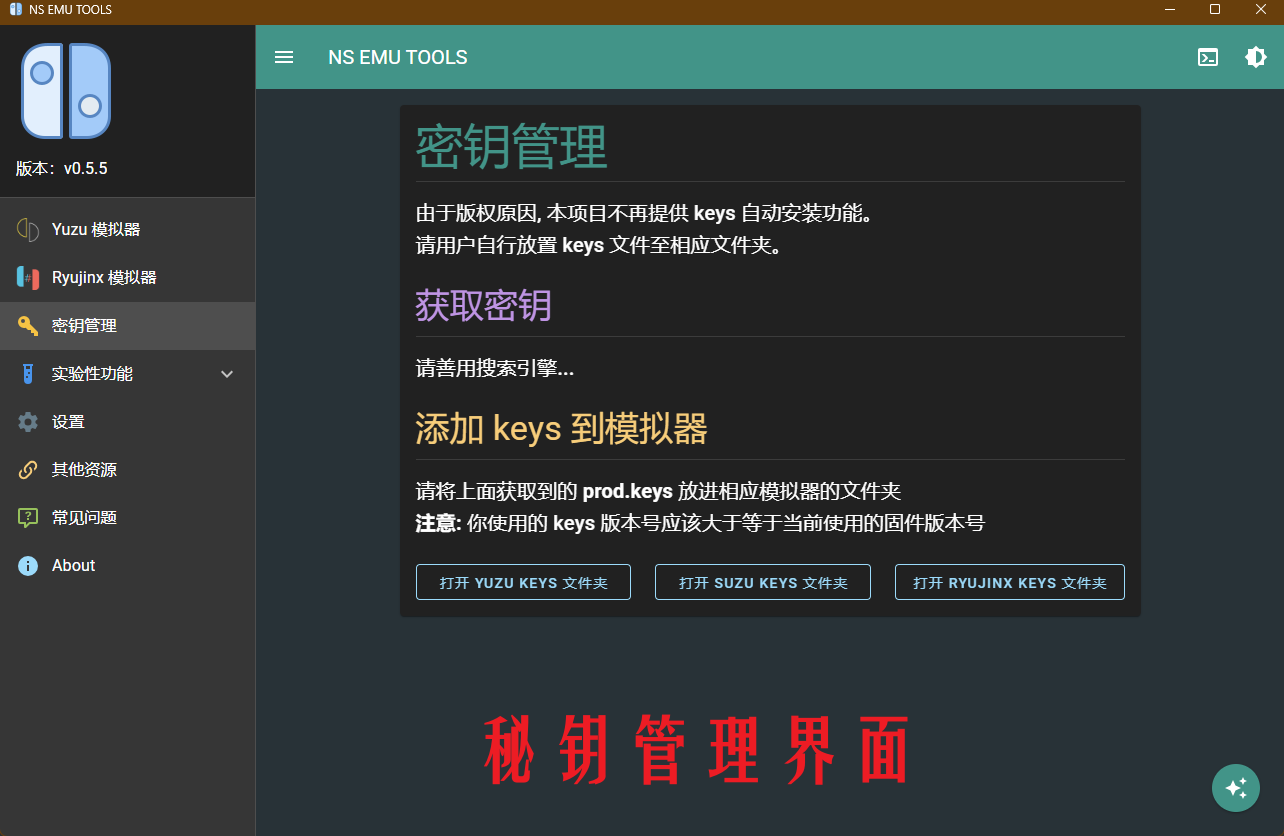Expand the 实验性功能 chevron in the sidebar
The image size is (1284, 836).
coord(227,373)
